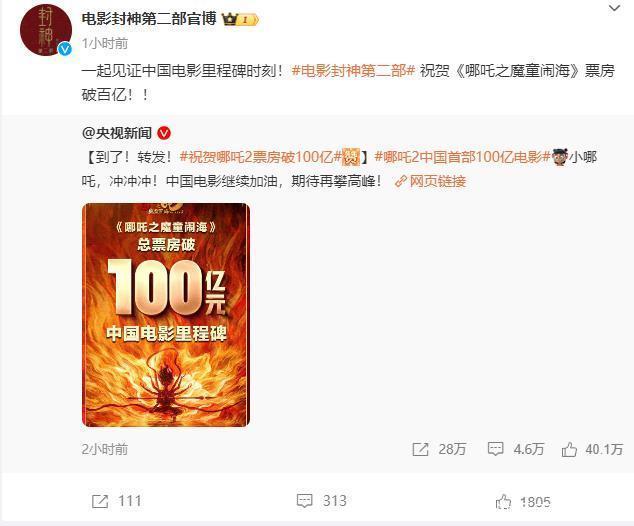Click the 赞 emoji in the reposted text
The width and height of the screenshot is (634, 526).
[x=351, y=157]
